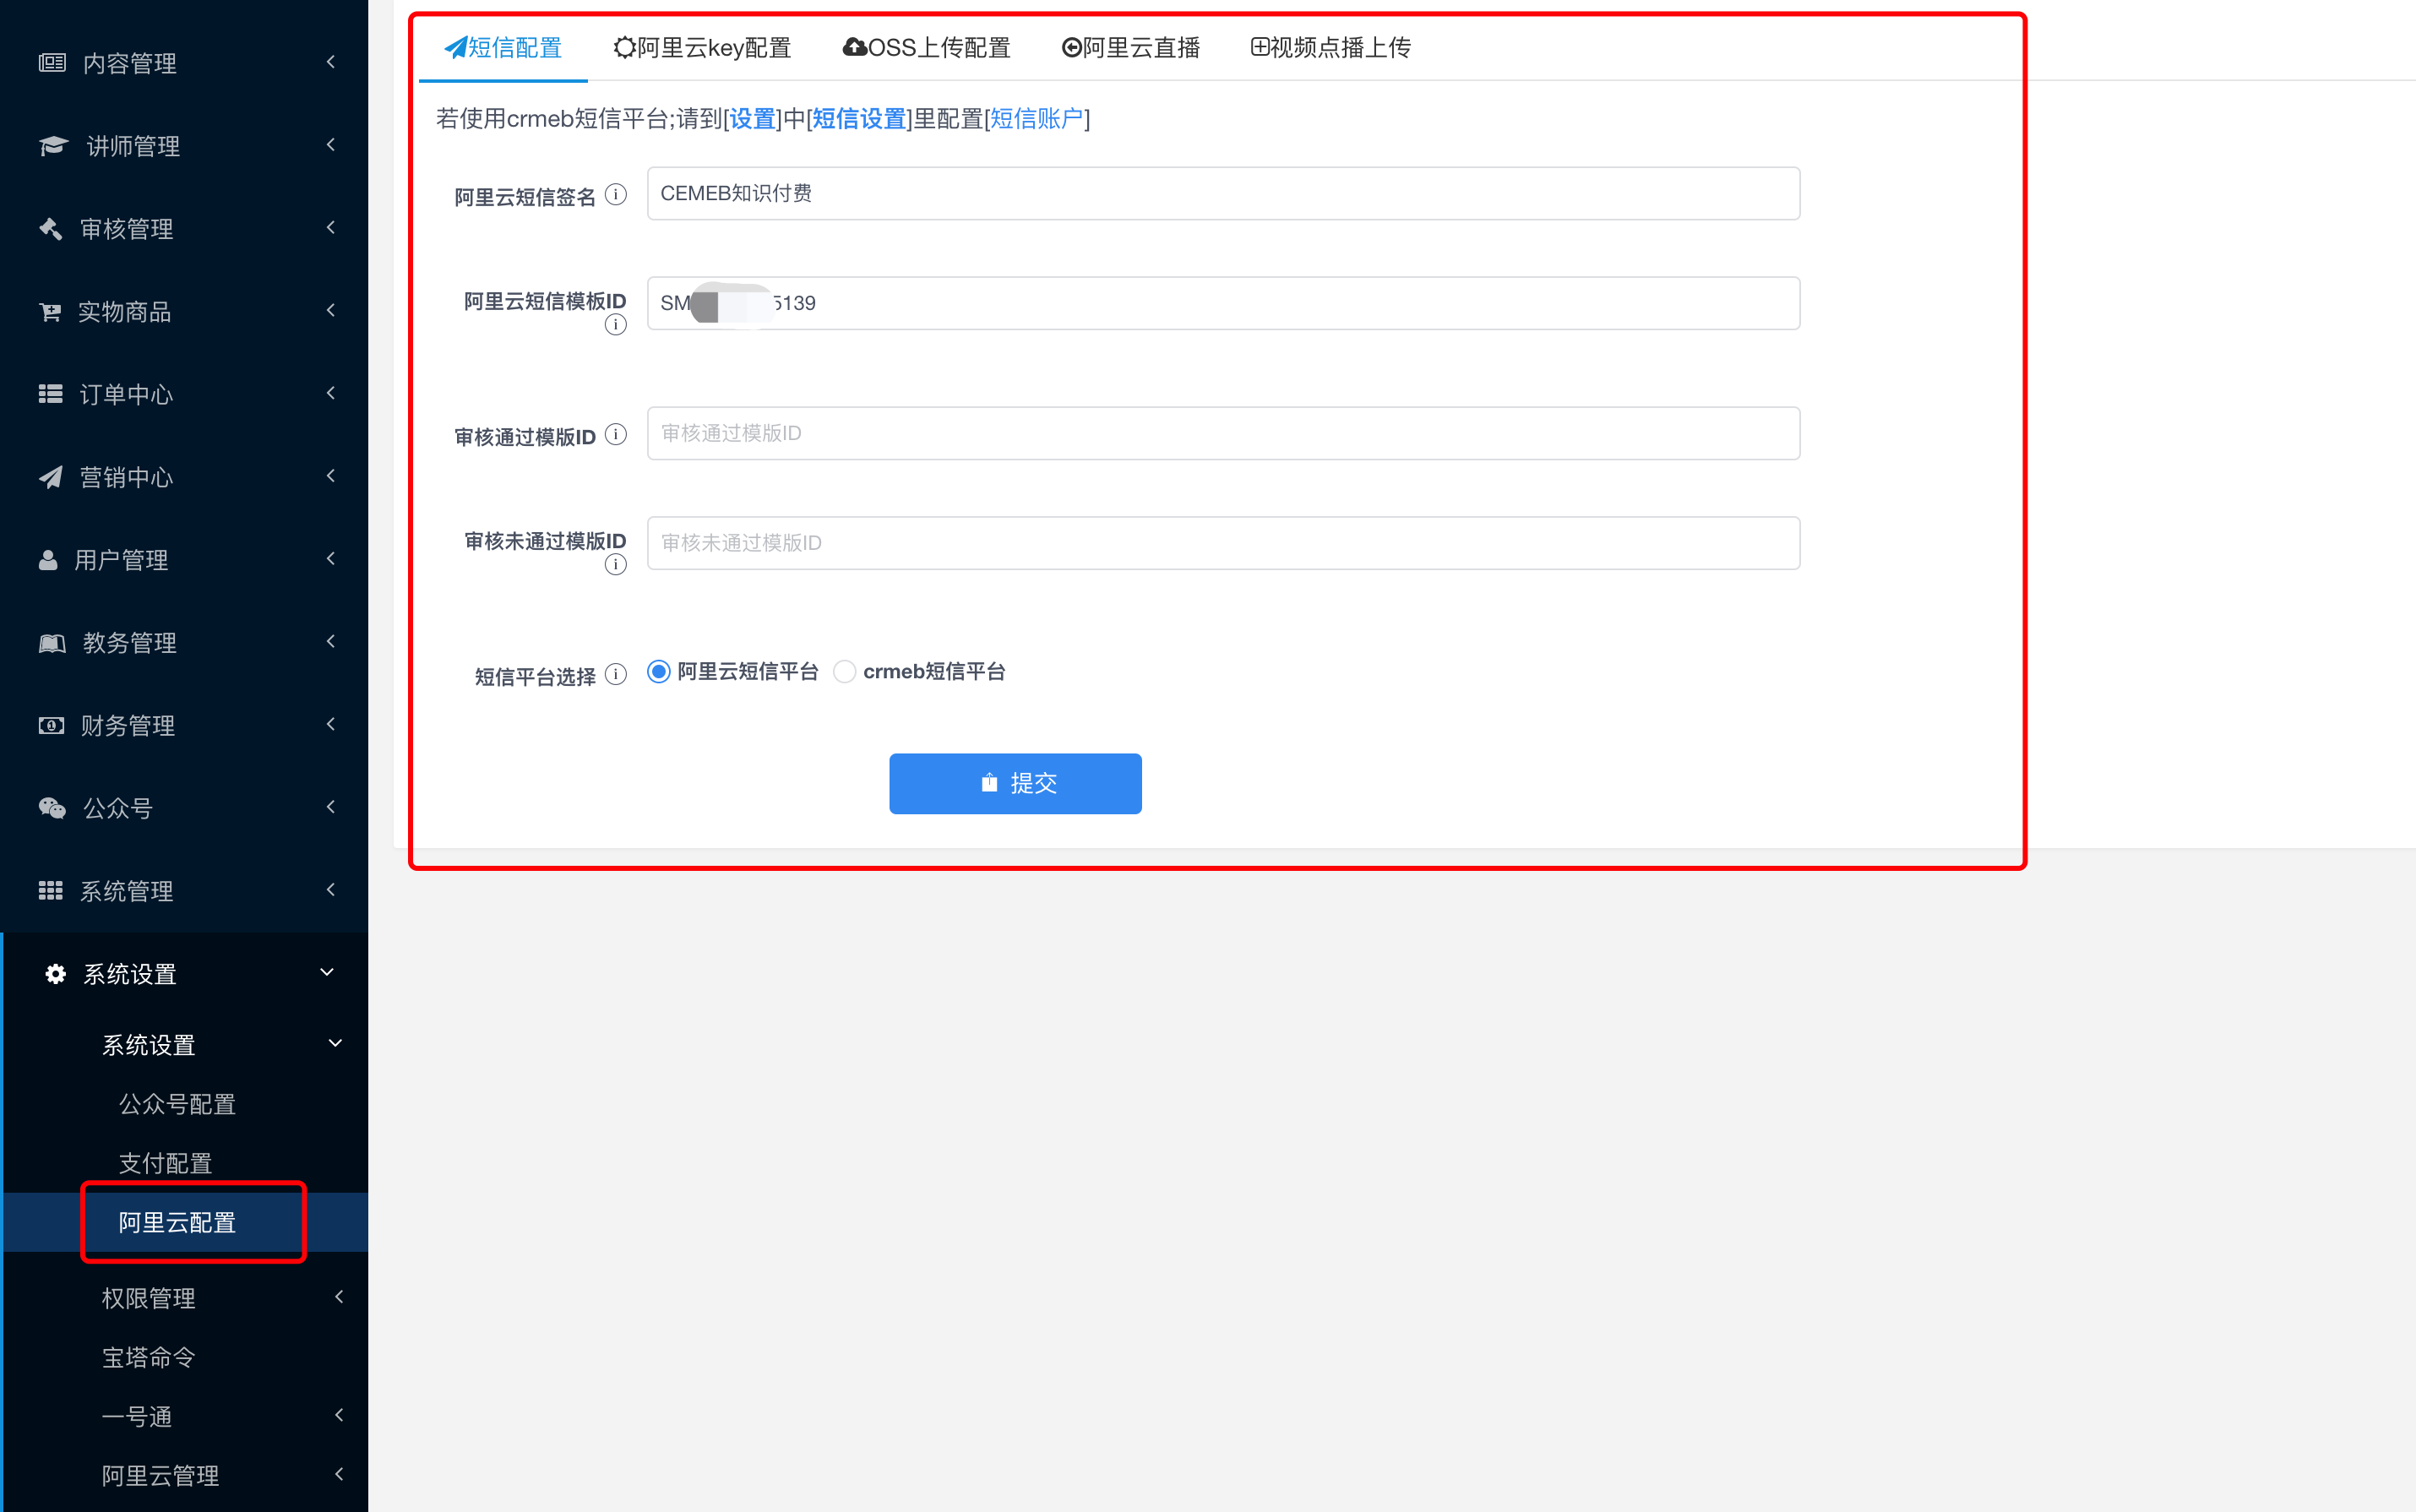Click the 财务管理 money icon

[51, 725]
